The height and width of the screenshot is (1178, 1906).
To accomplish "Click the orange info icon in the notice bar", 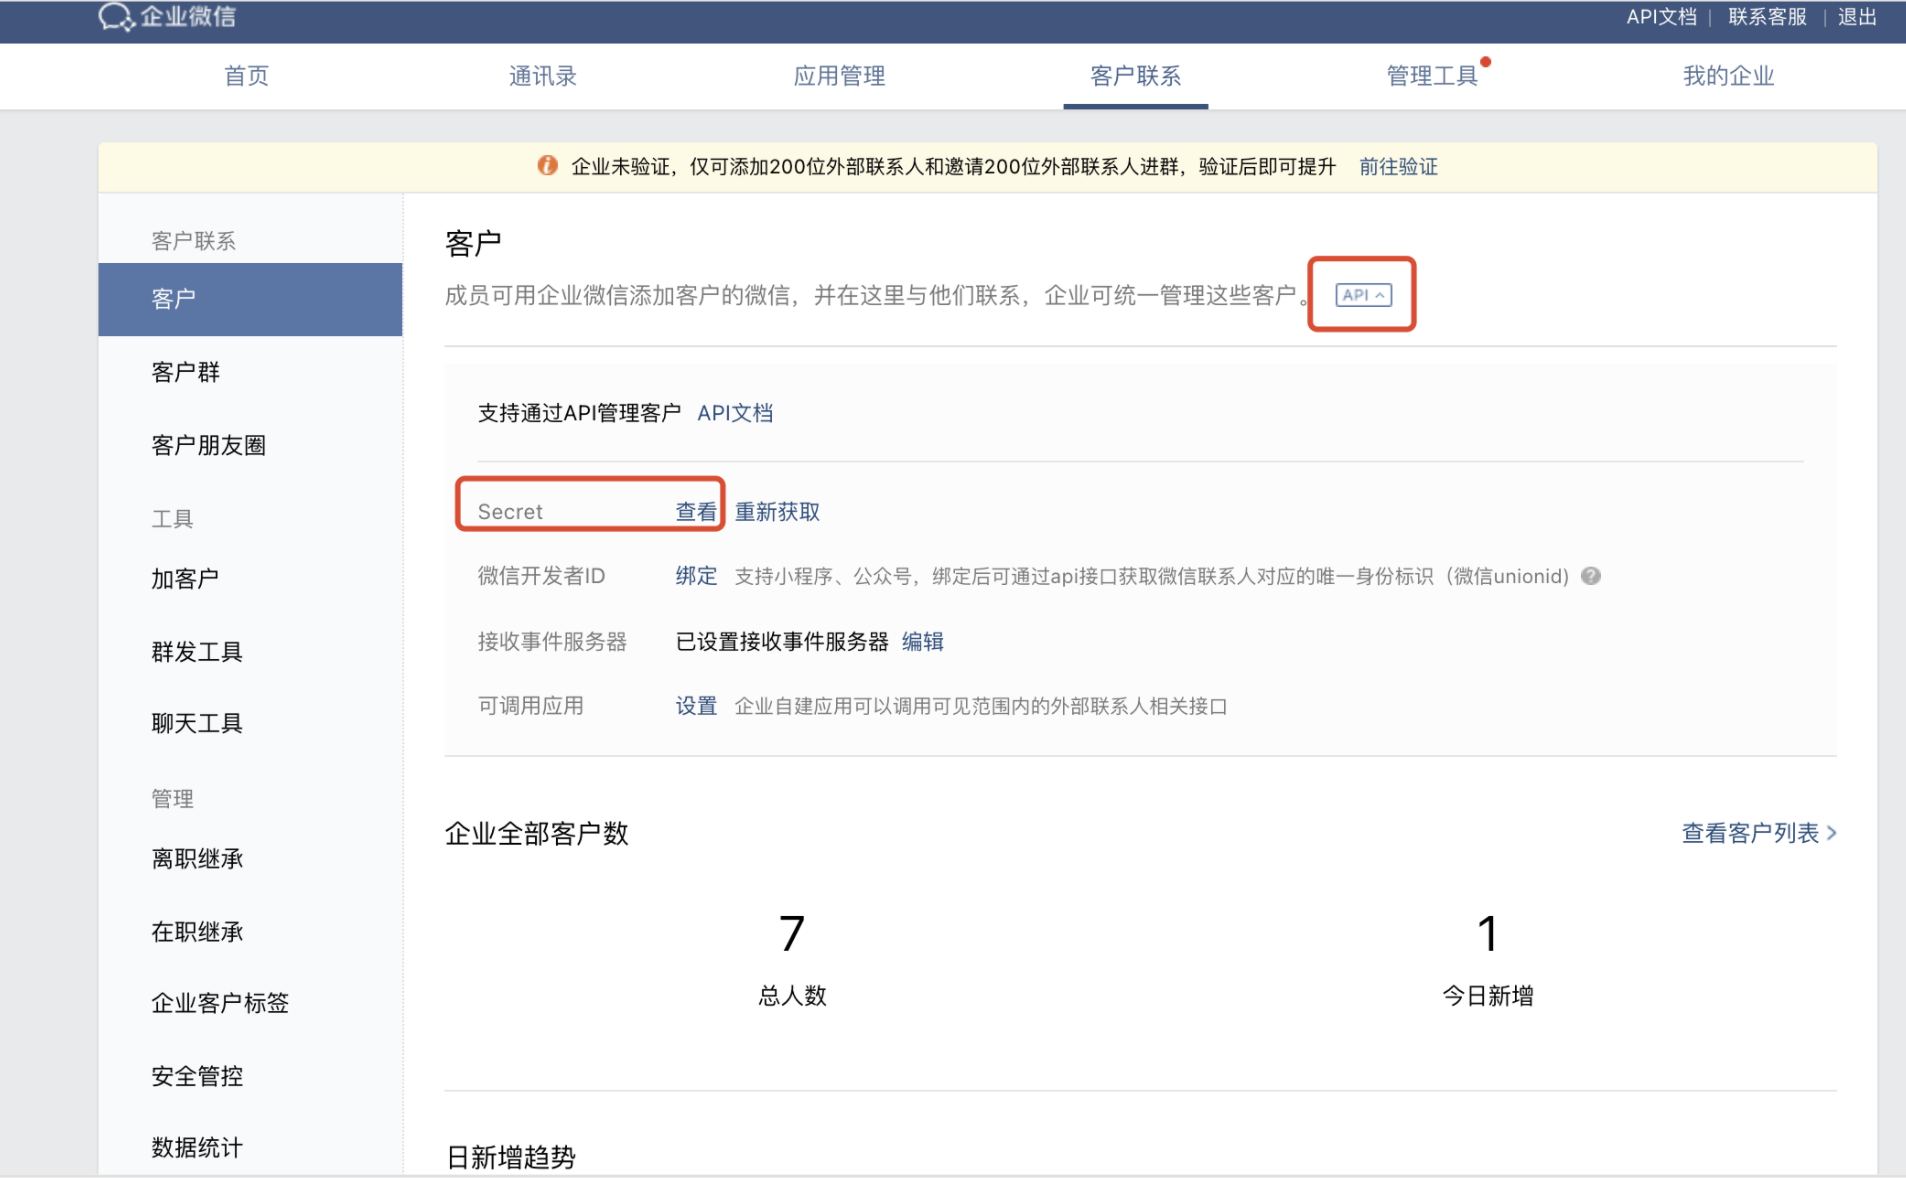I will [x=547, y=166].
